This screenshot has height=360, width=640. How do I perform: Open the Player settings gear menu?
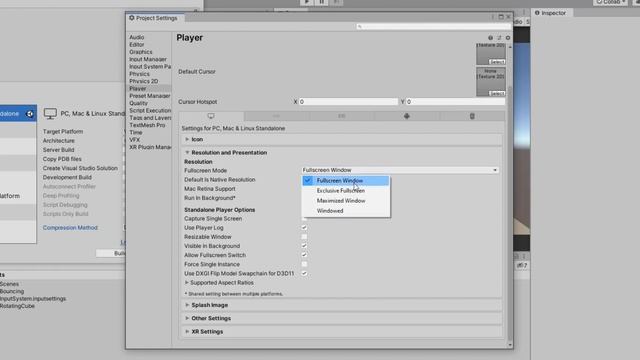pos(508,38)
